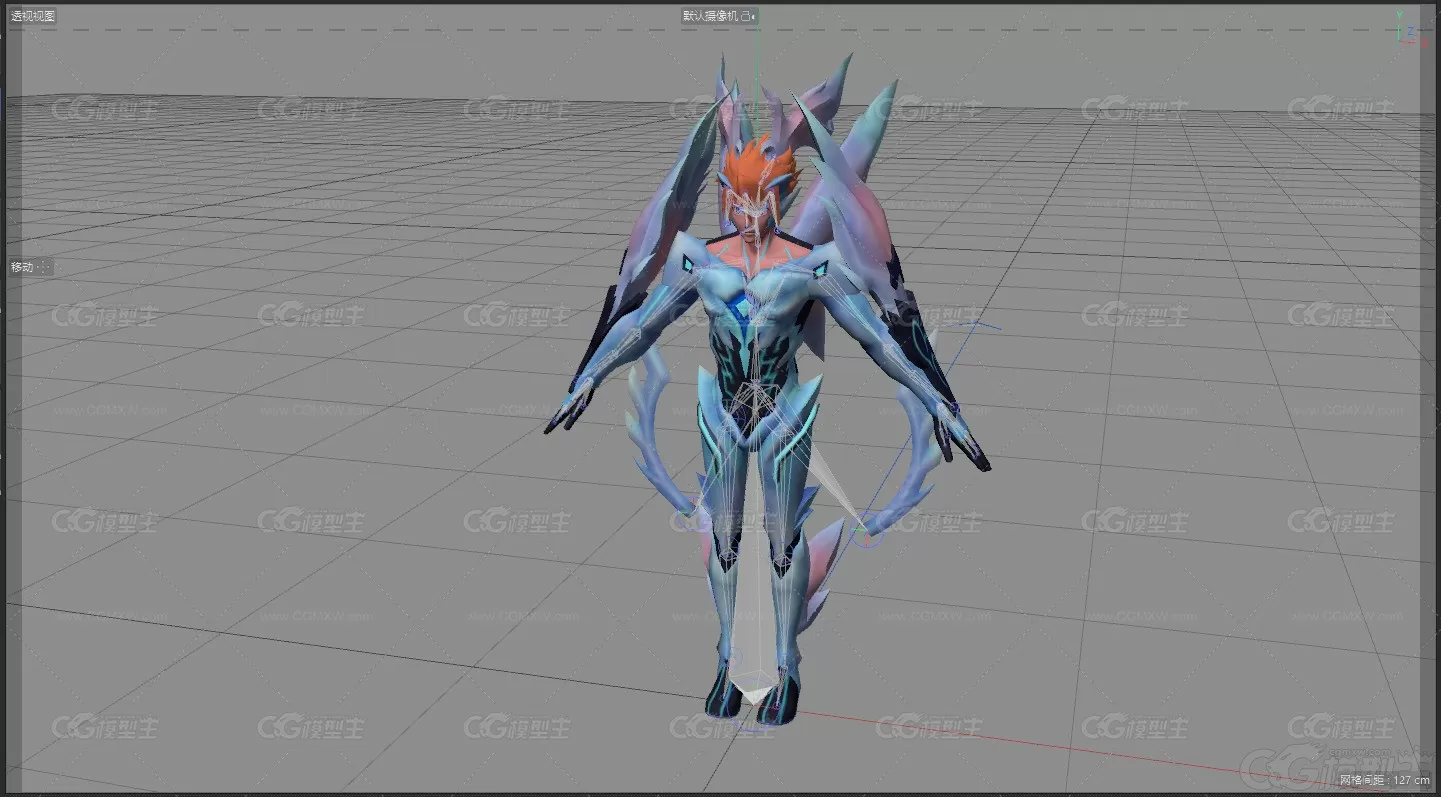The height and width of the screenshot is (797, 1441).
Task: Click the XYZ axis orientation gizmo
Action: point(1411,28)
